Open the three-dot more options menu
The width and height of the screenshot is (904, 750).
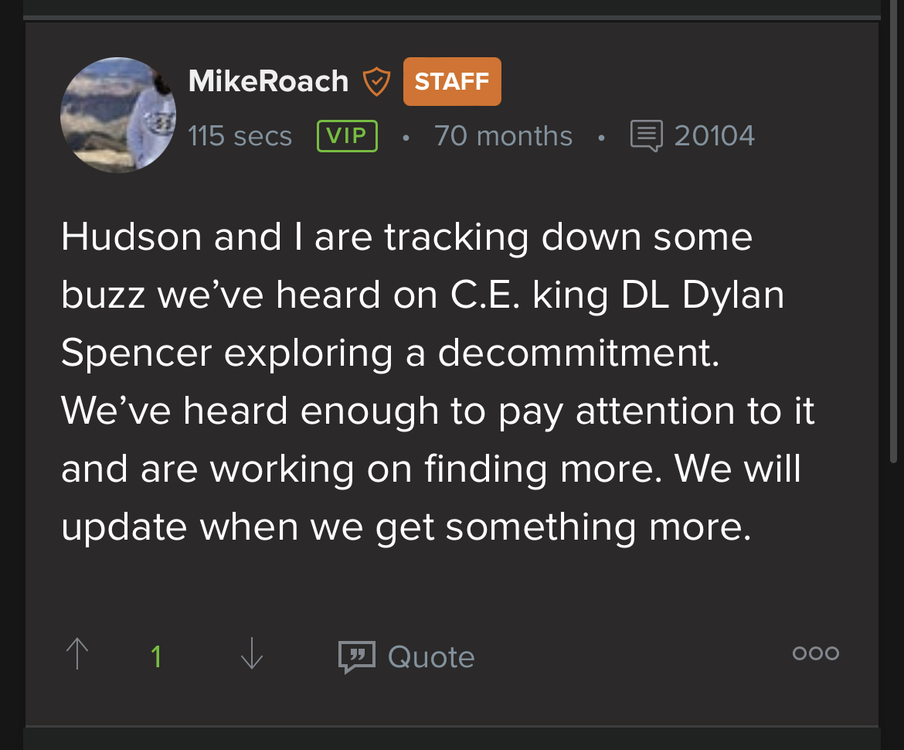815,653
